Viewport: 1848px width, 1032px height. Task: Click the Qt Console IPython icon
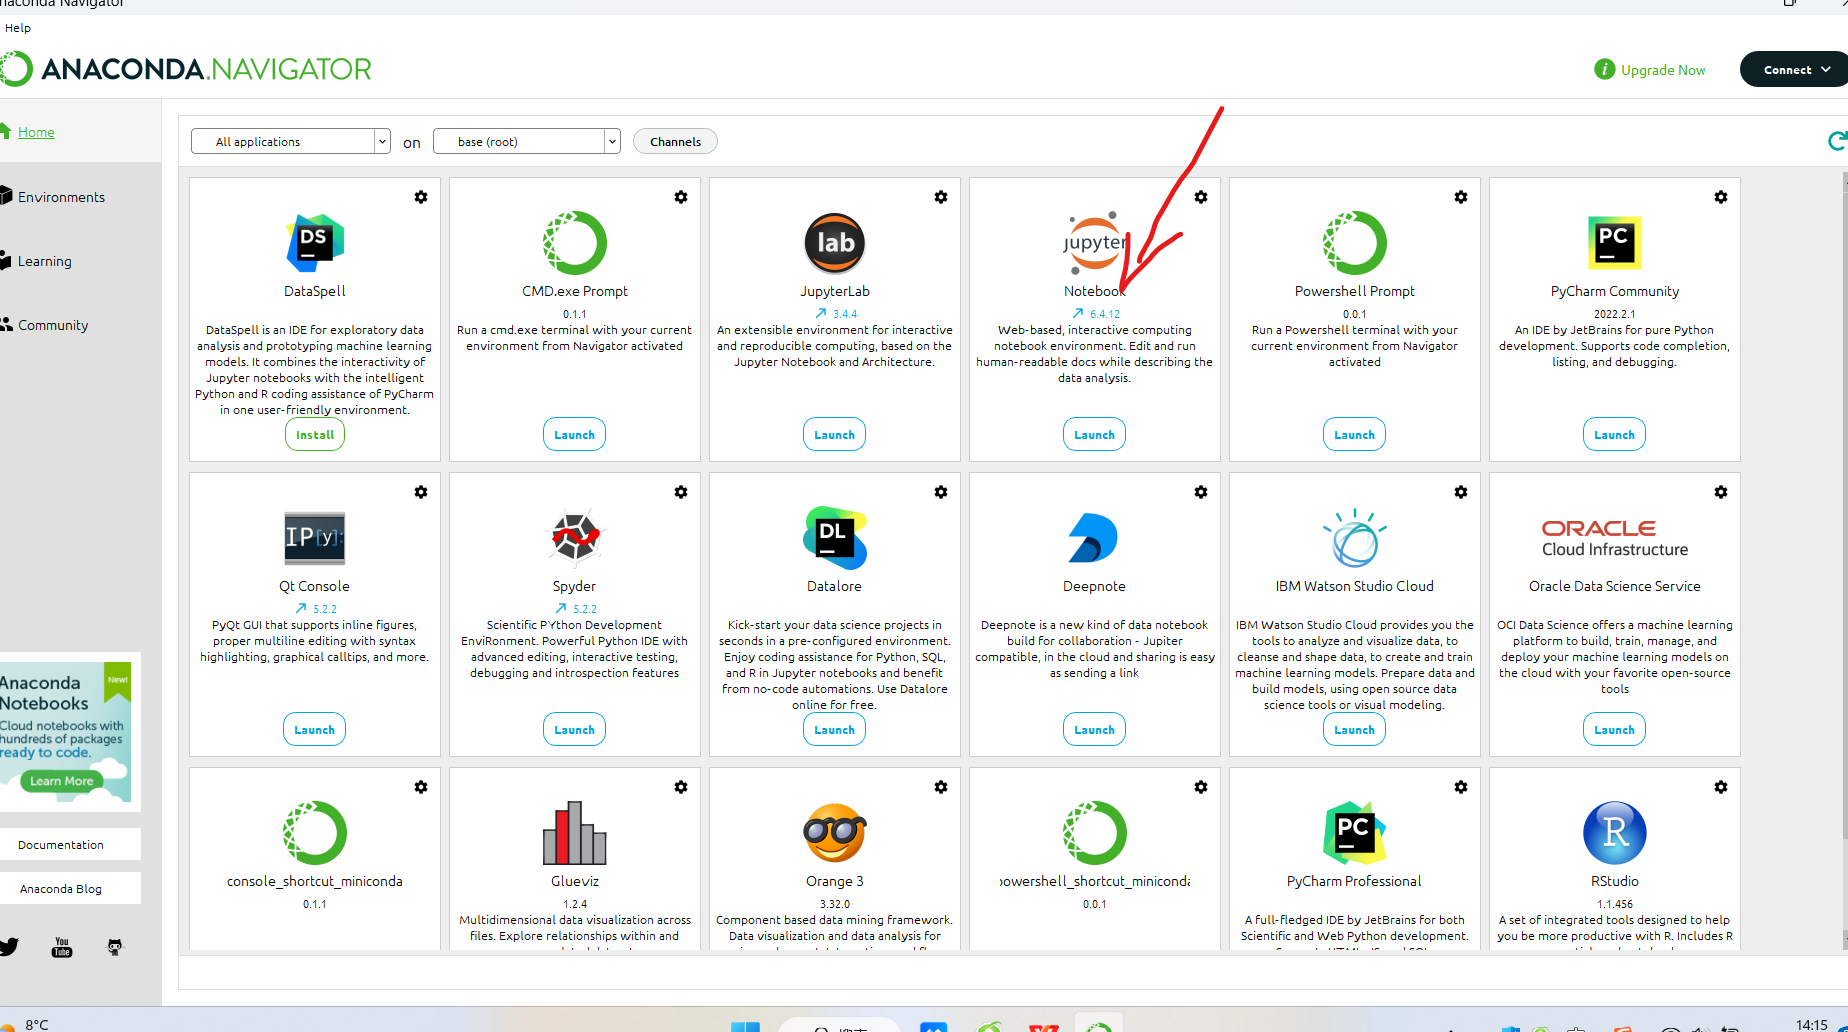click(315, 537)
